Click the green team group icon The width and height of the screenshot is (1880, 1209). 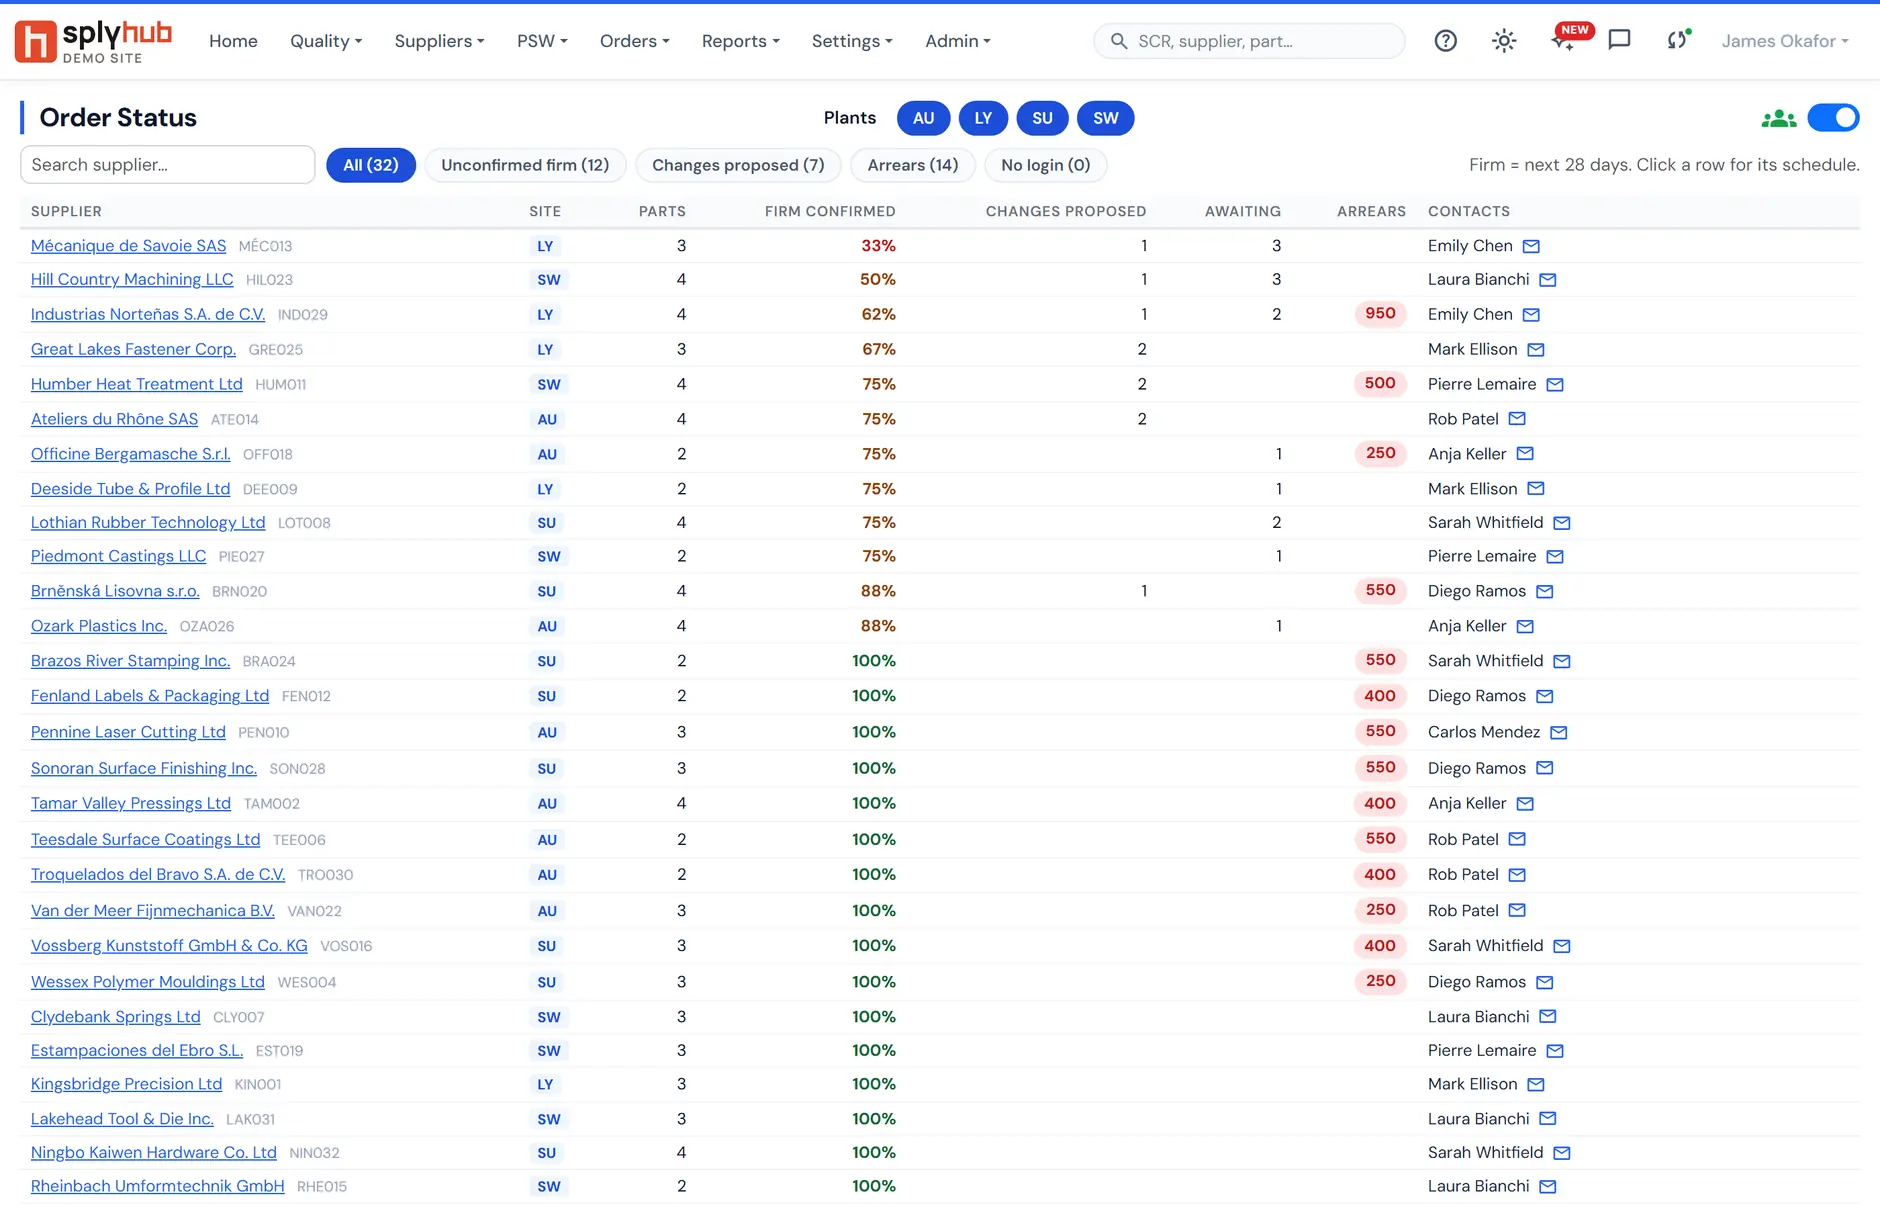(1779, 118)
